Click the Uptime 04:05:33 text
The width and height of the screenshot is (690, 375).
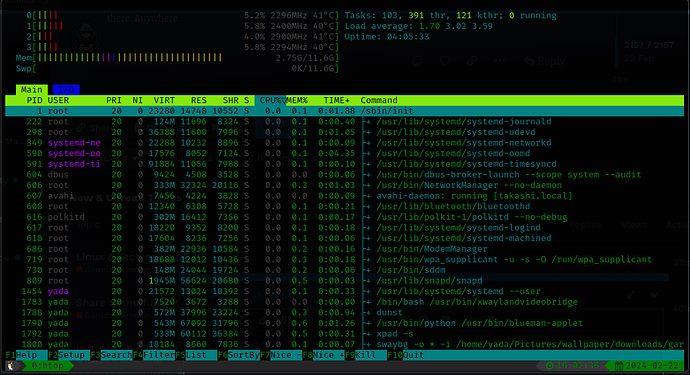coord(387,37)
